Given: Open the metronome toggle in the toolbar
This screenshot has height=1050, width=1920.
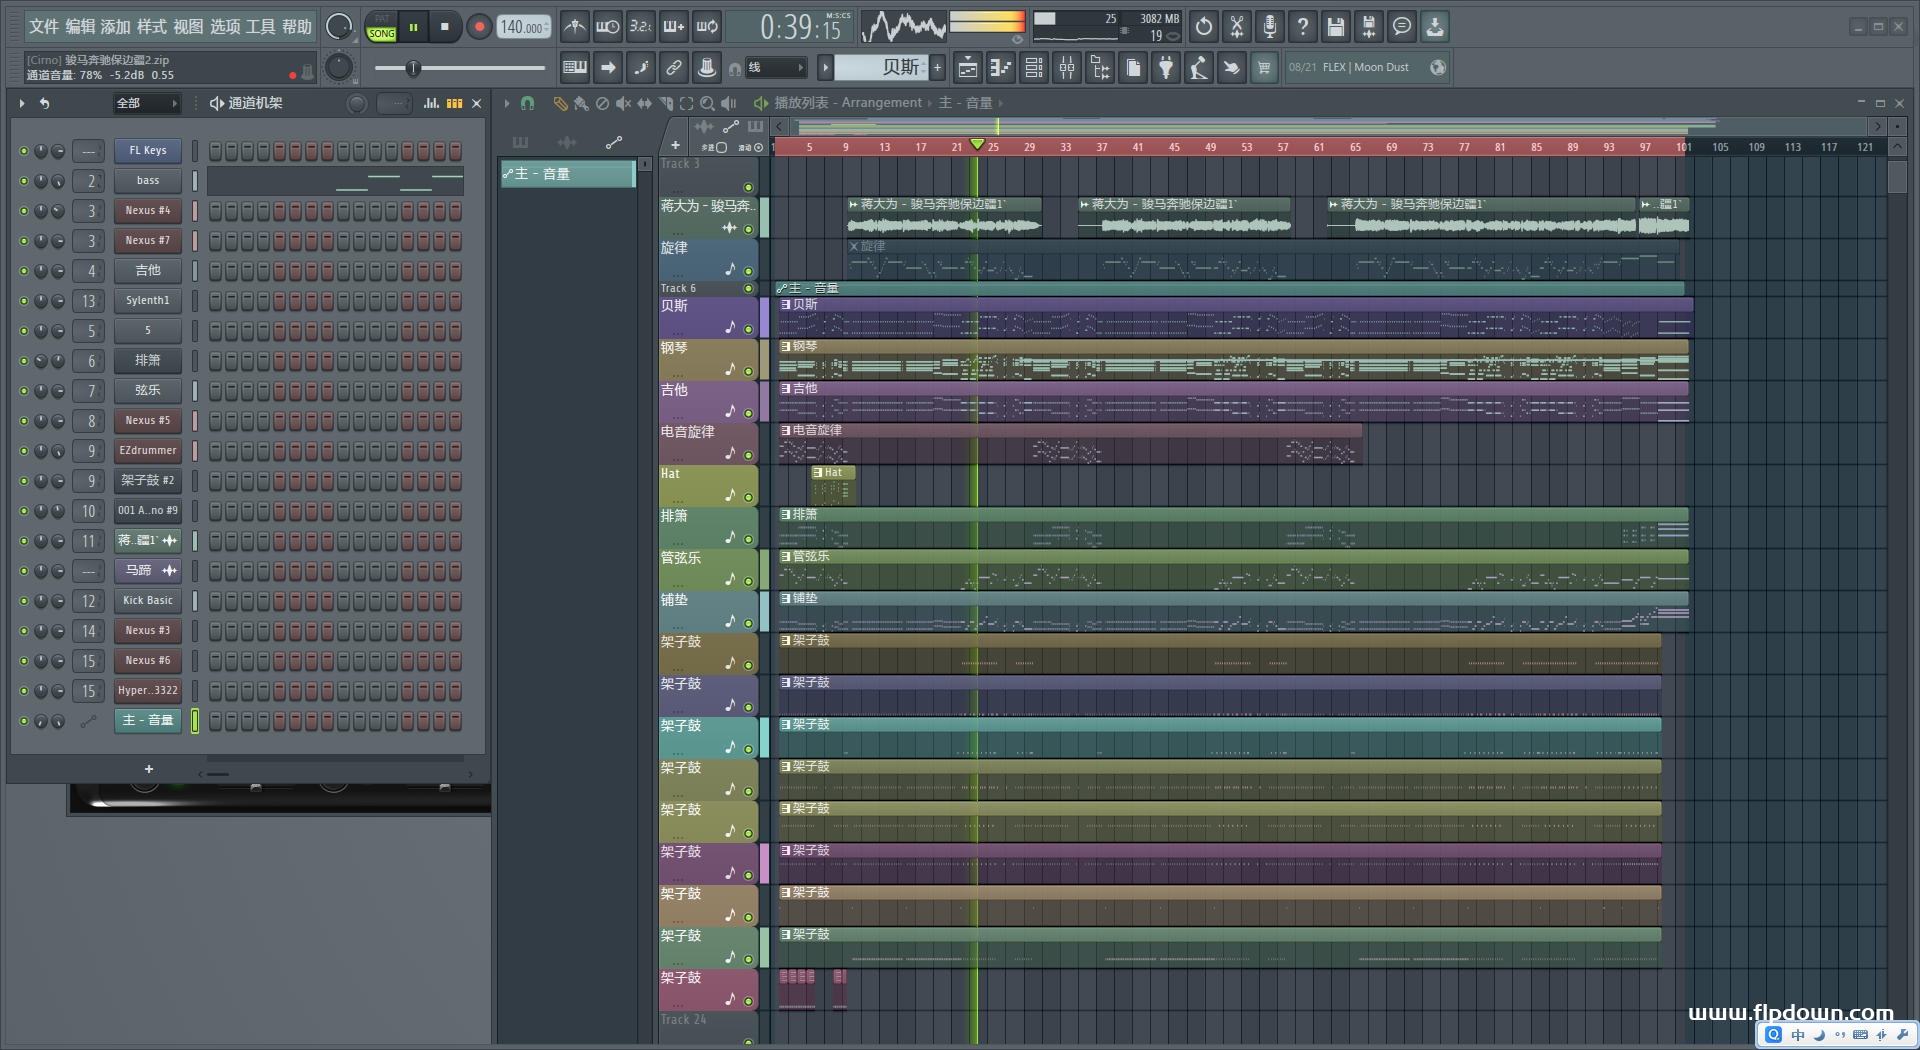Looking at the screenshot, I should (574, 27).
